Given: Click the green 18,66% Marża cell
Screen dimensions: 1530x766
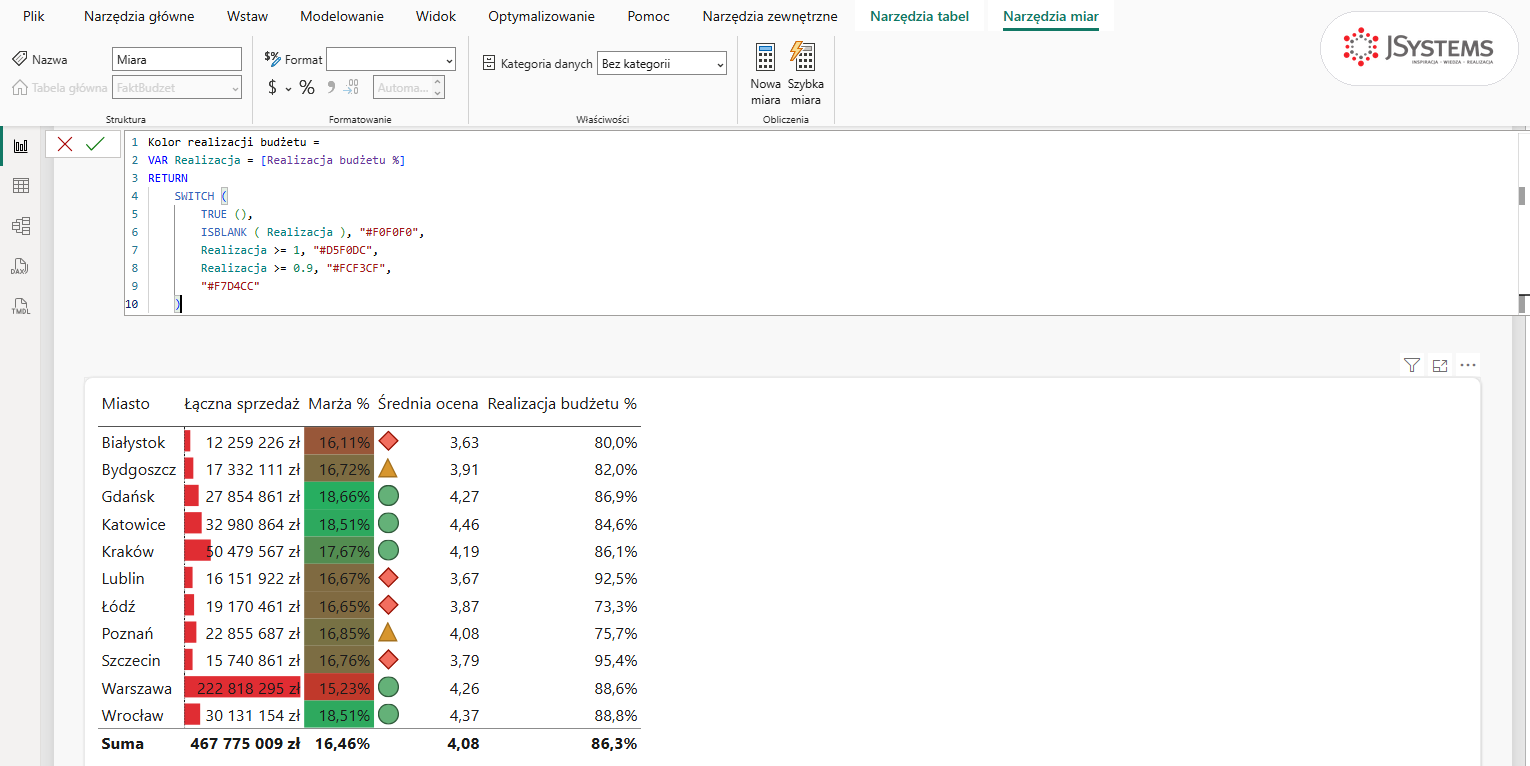Looking at the screenshot, I should [x=339, y=496].
